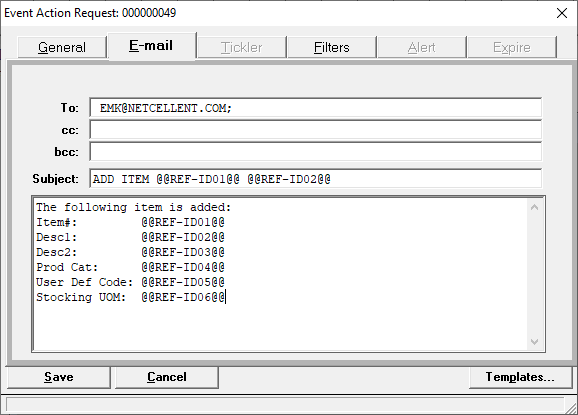Open the Templates dialog
This screenshot has height=415, width=578.
click(520, 377)
